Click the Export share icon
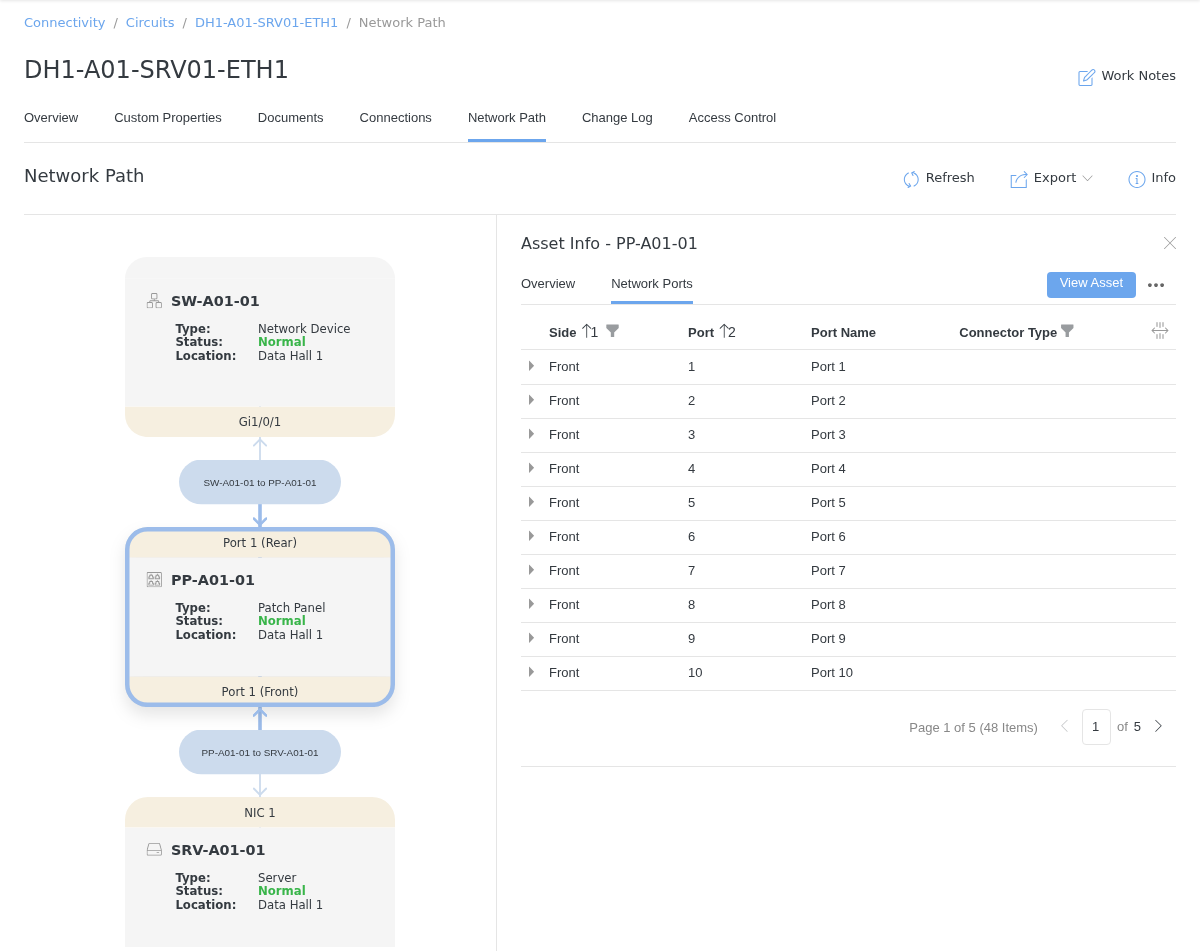Screen dimensions: 1200x952 click(1019, 179)
